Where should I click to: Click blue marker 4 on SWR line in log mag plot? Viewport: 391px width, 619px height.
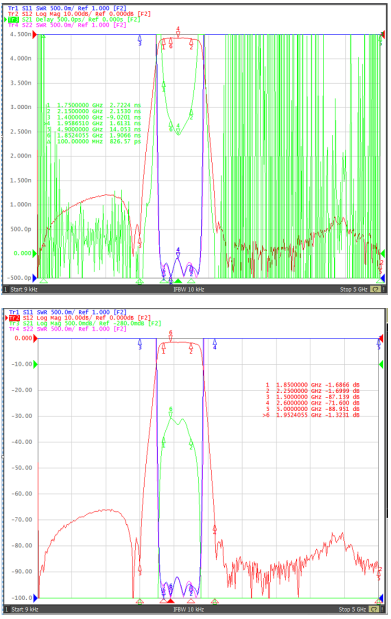tap(214, 344)
